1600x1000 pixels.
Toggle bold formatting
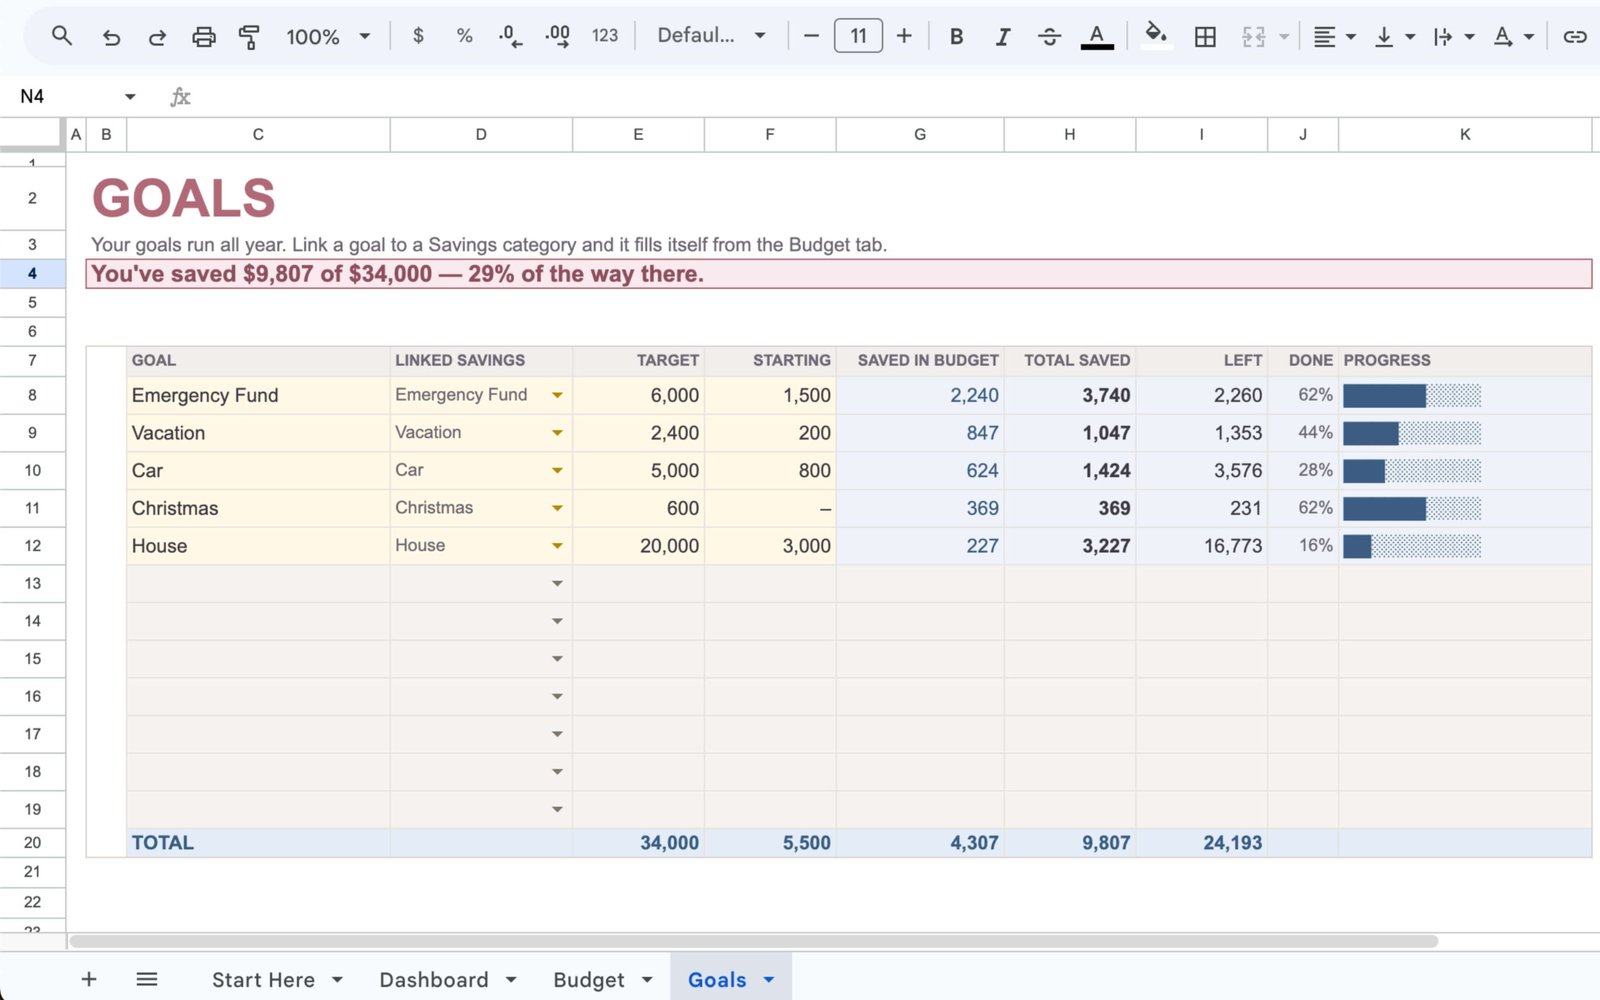[956, 36]
